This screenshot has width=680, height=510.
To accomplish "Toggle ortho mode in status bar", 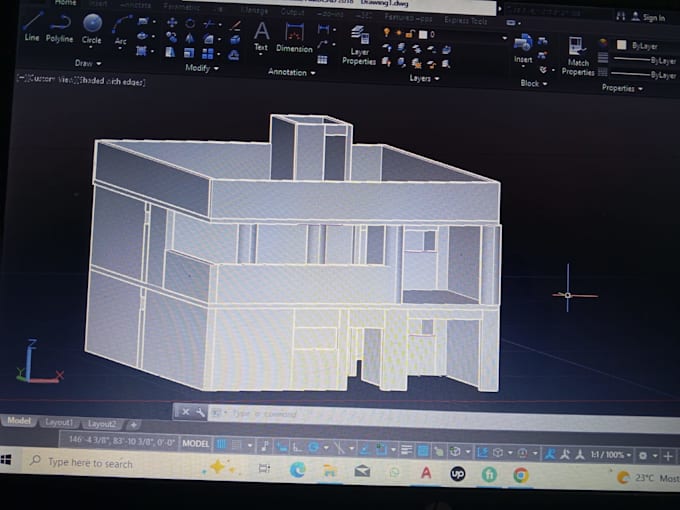I will pyautogui.click(x=298, y=447).
